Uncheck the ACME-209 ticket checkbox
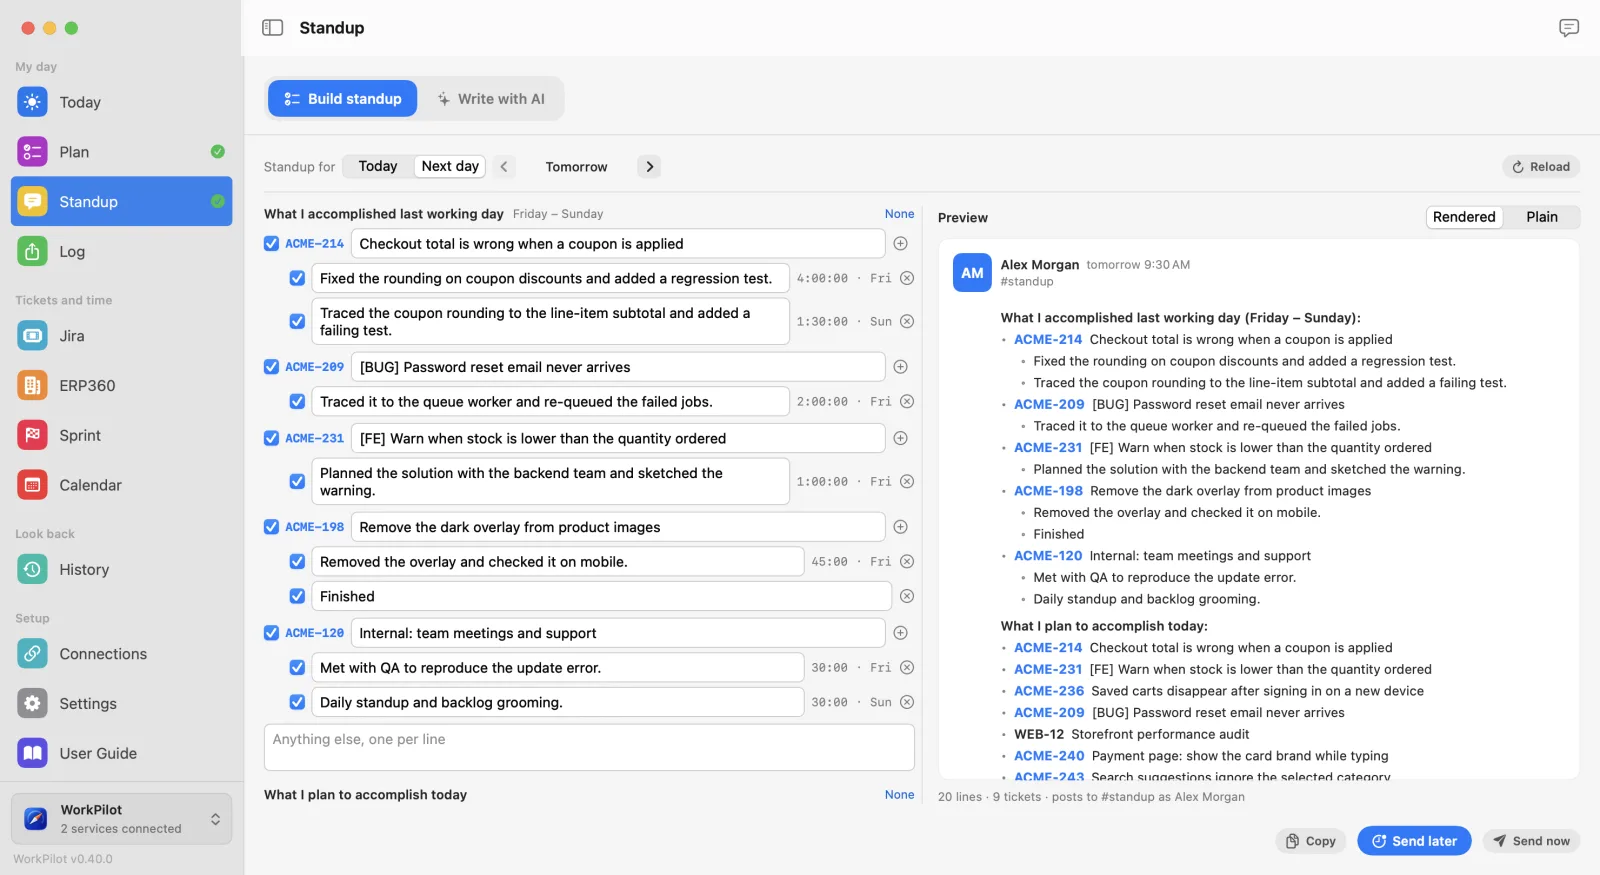1600x875 pixels. click(271, 367)
